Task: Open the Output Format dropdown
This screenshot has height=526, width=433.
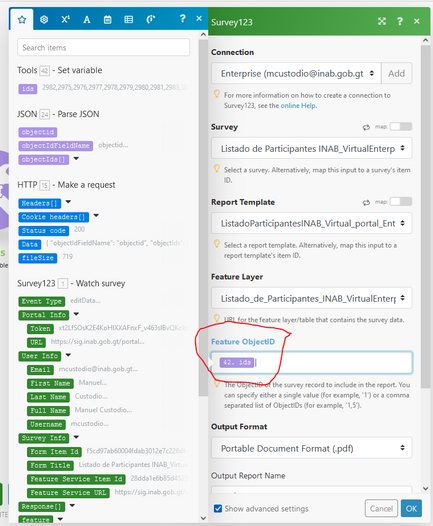Action: click(x=311, y=448)
